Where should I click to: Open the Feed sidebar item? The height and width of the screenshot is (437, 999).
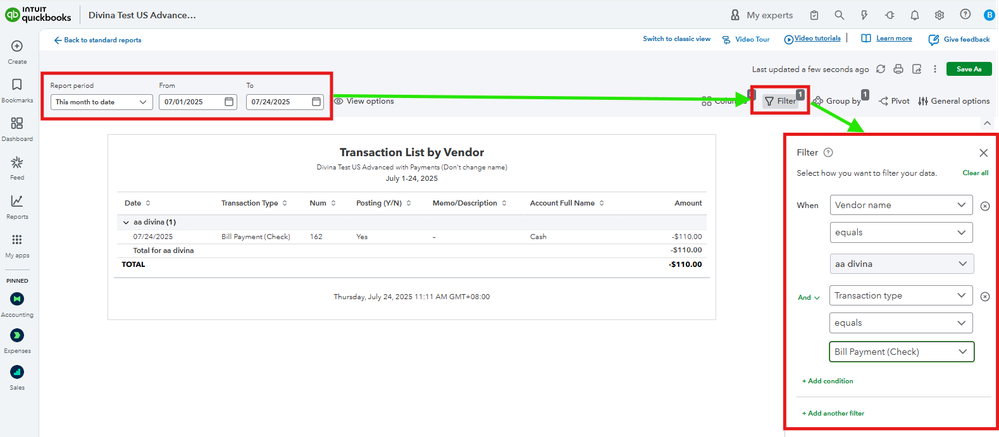17,168
